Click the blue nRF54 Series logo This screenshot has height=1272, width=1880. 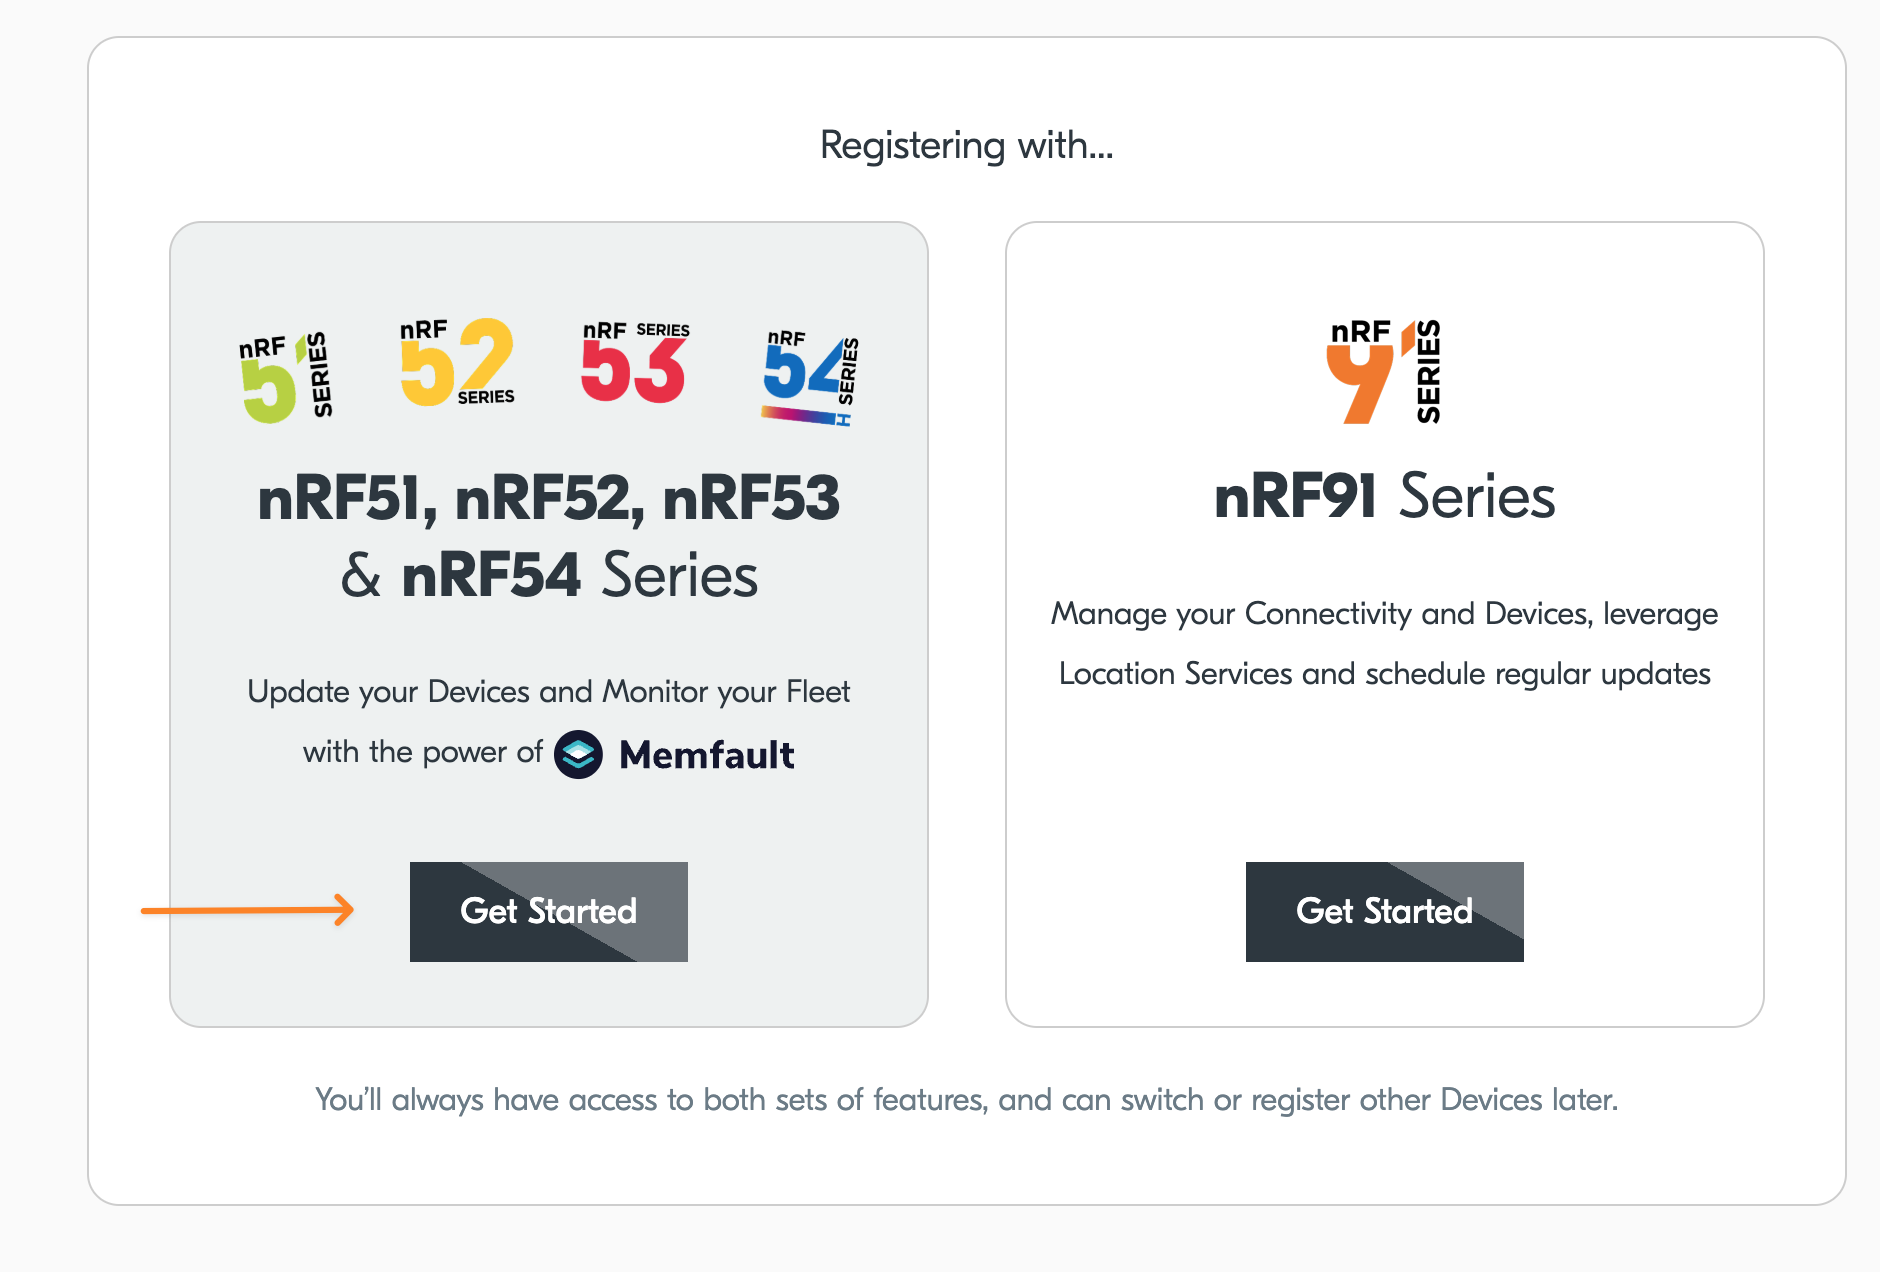pyautogui.click(x=811, y=377)
